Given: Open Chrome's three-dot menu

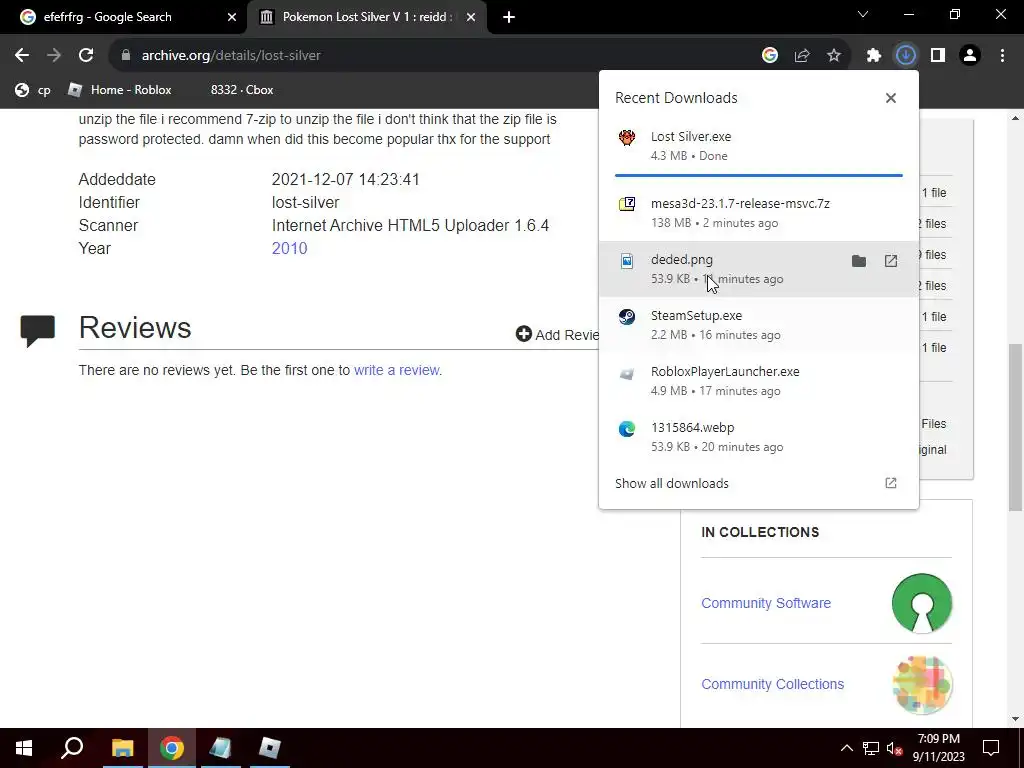Looking at the screenshot, I should point(1002,56).
